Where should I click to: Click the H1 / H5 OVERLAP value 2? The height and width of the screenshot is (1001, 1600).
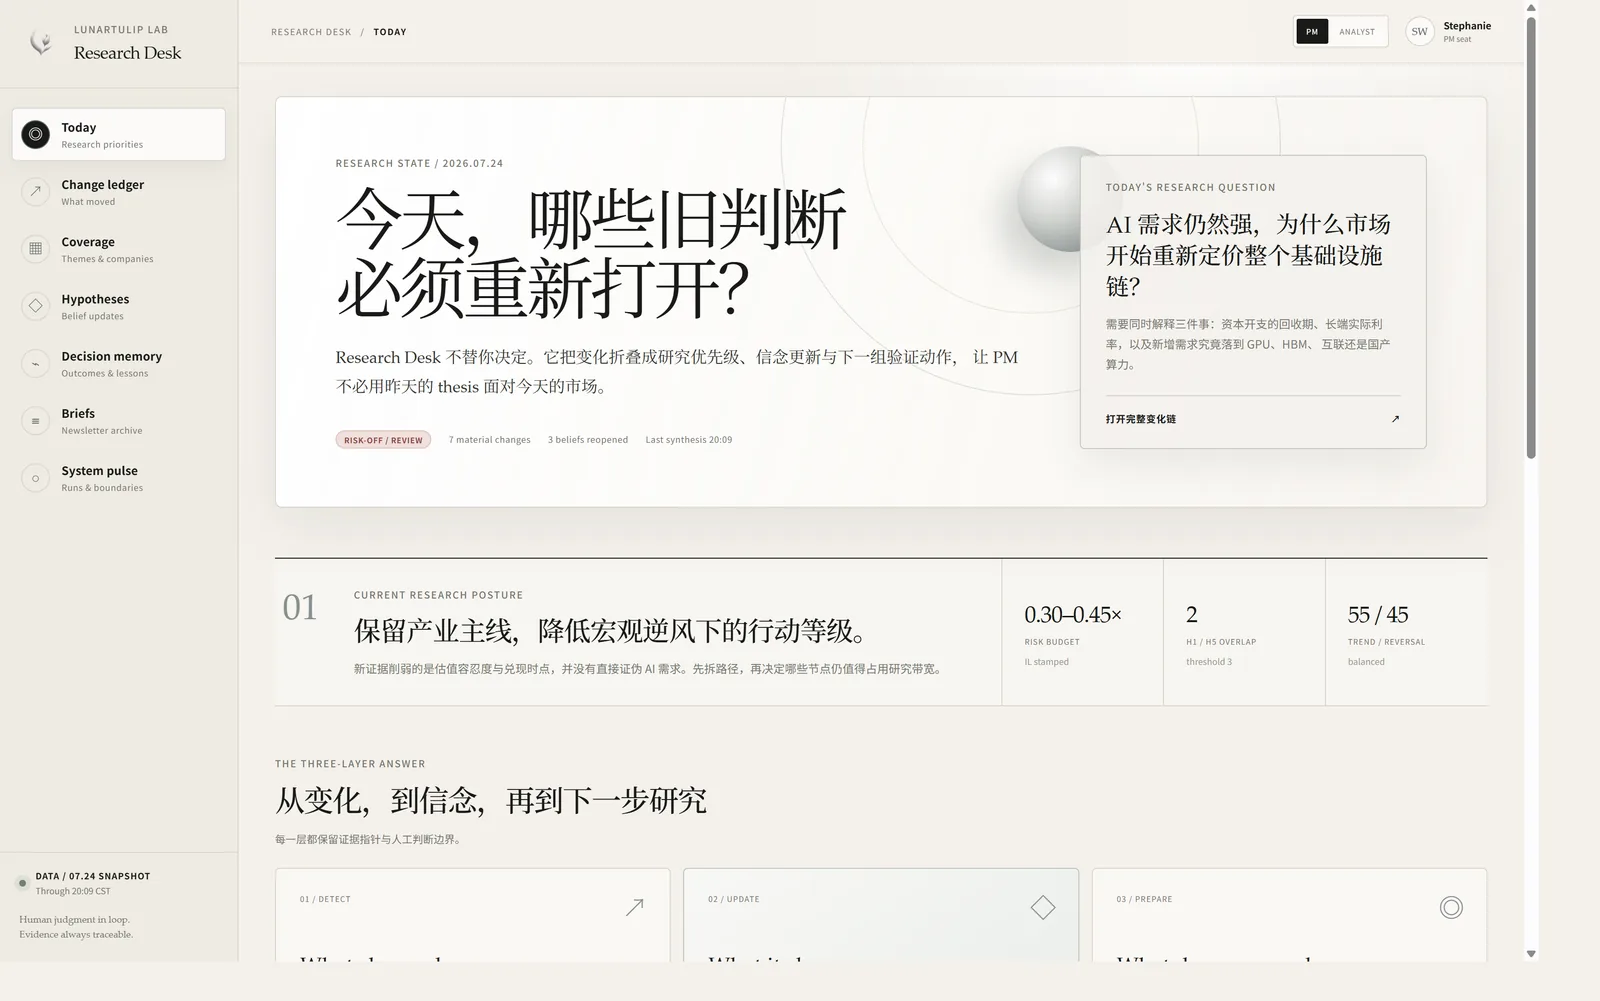click(x=1192, y=615)
